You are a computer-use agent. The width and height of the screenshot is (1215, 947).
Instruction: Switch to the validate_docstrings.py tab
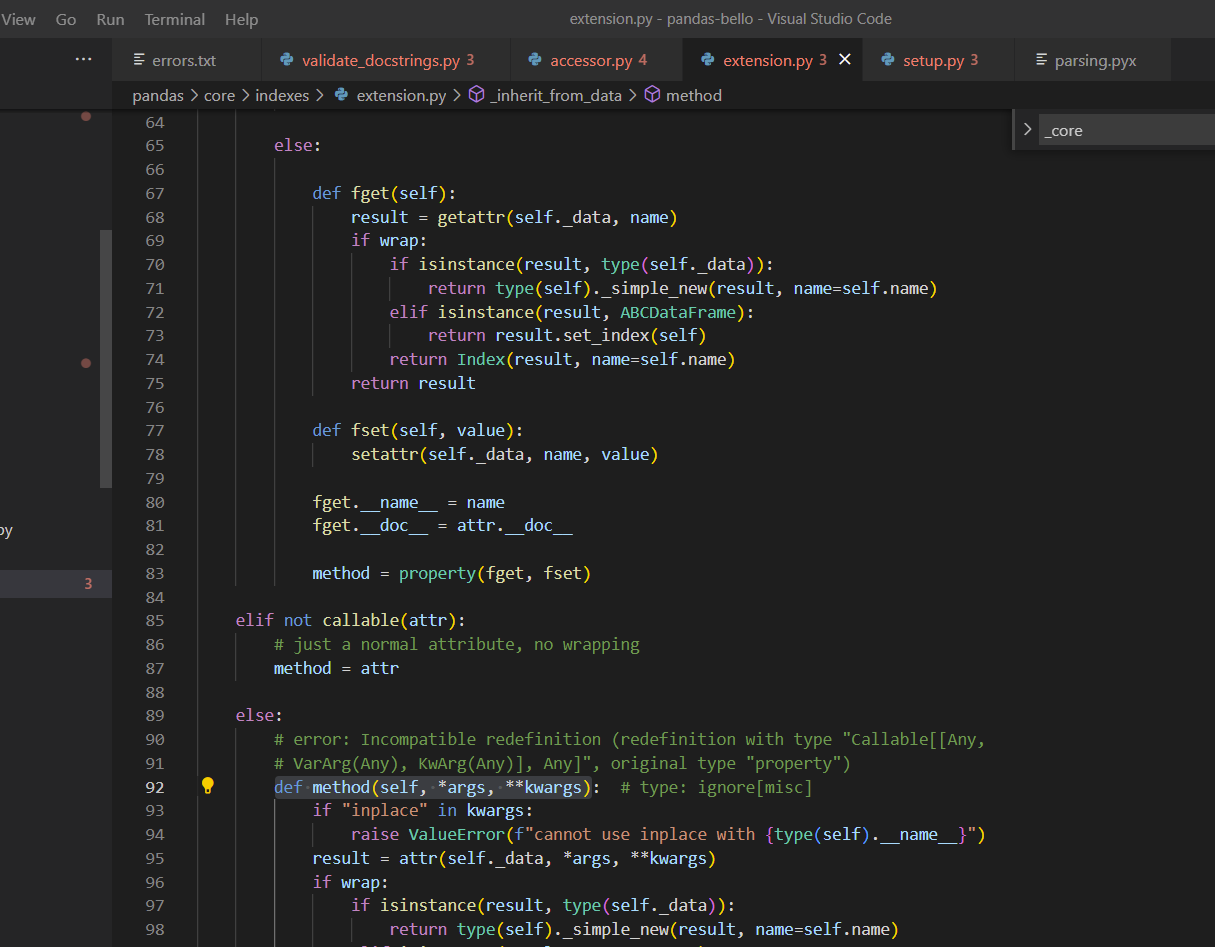[x=386, y=60]
